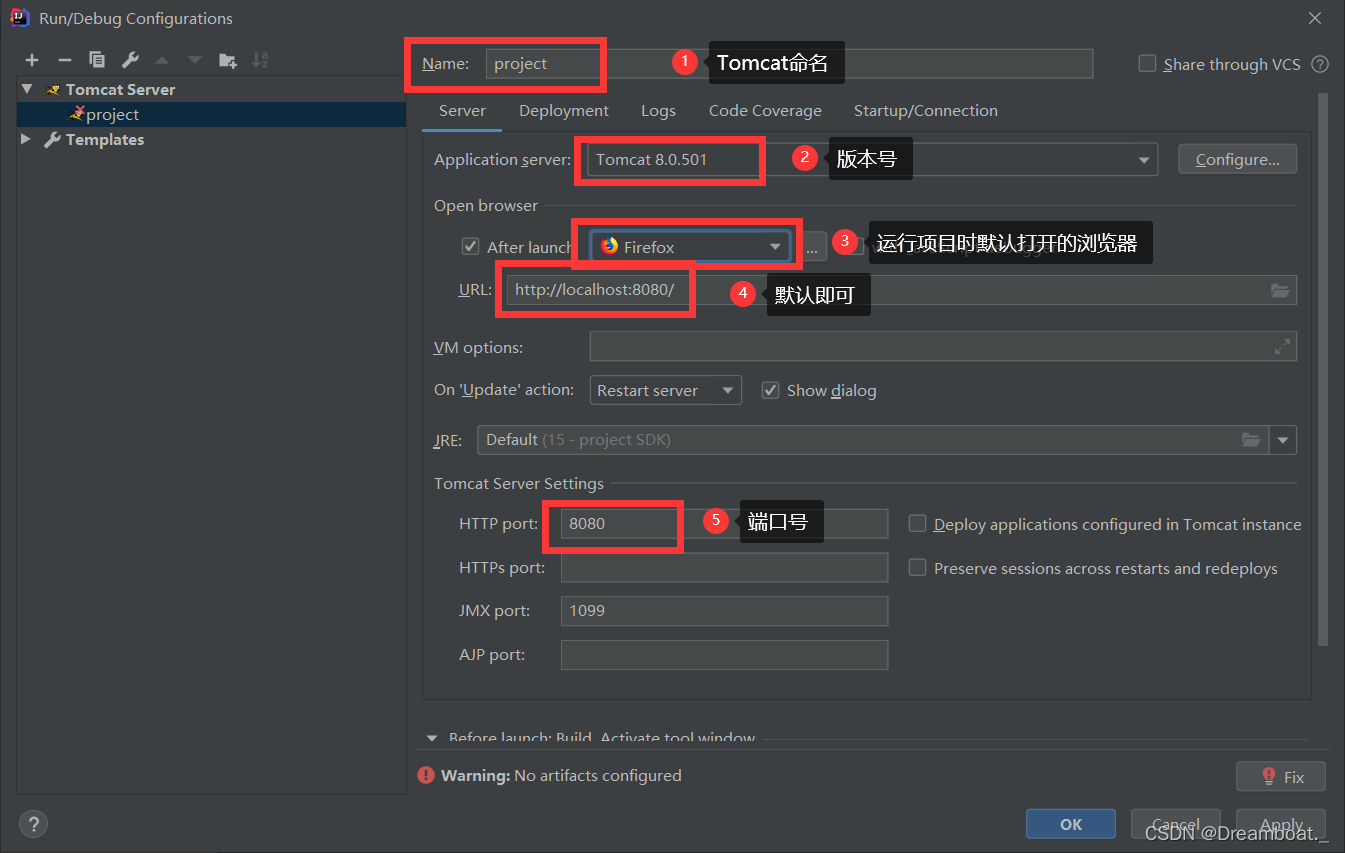Switch to the Startup/Connection tab
Screen dimensions: 1345x853
point(925,111)
